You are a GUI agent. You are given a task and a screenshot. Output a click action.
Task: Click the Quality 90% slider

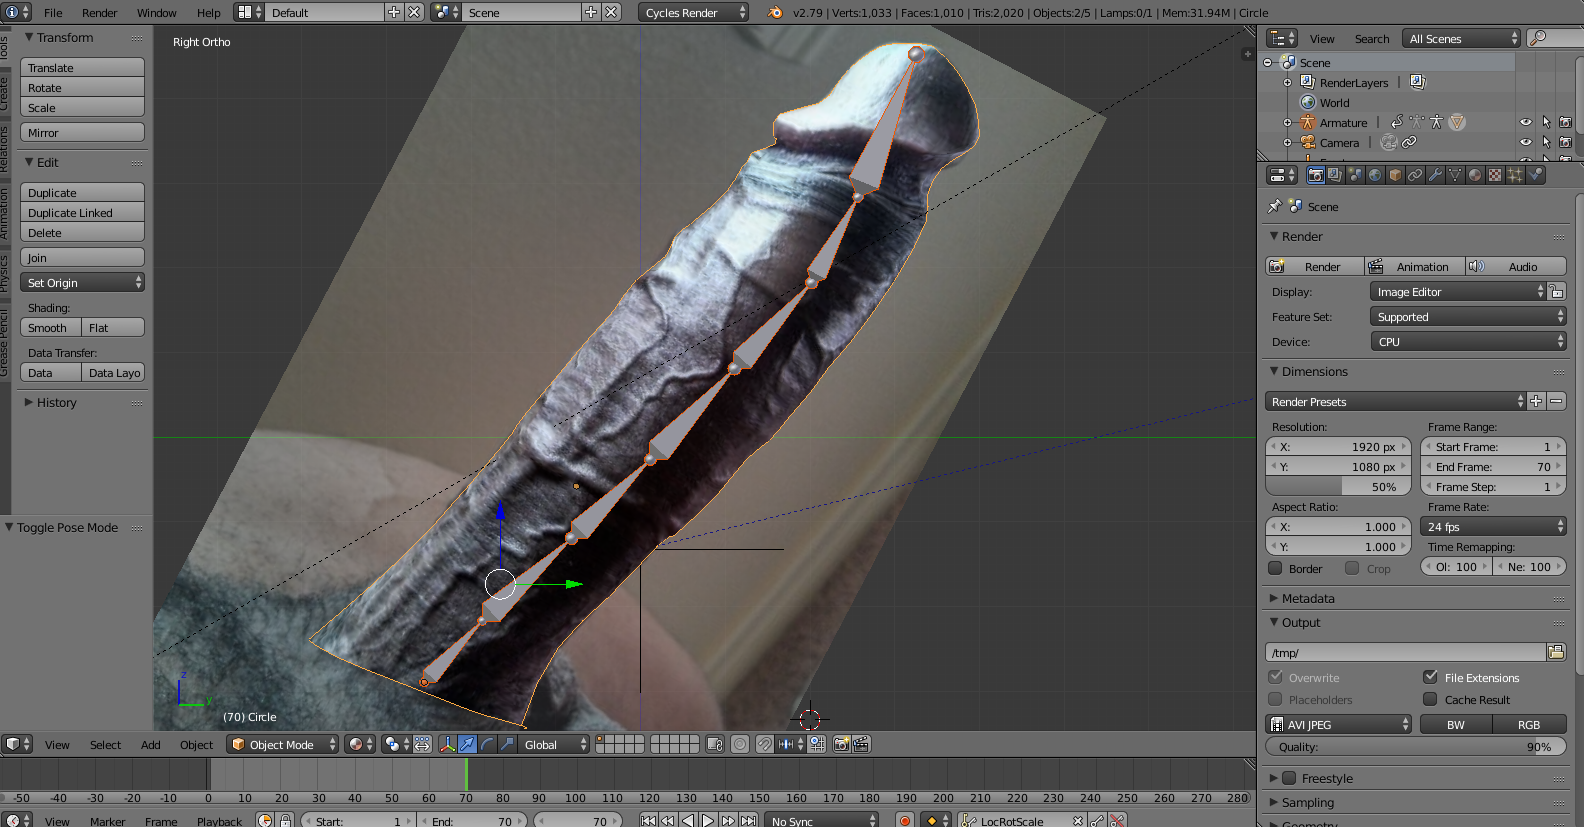[x=1416, y=747]
